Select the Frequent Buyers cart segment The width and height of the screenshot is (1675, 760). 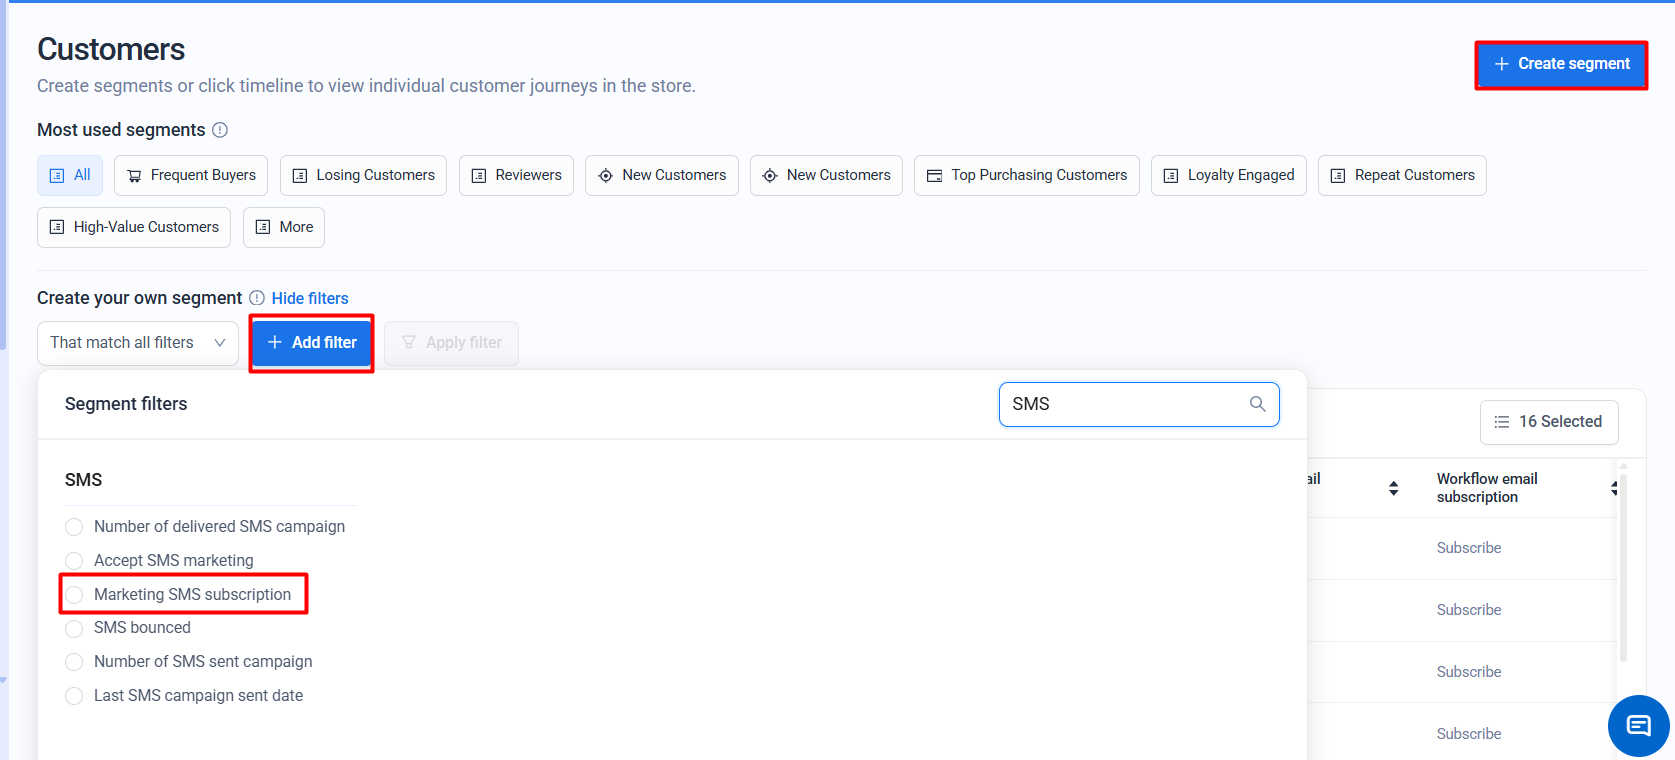191,175
